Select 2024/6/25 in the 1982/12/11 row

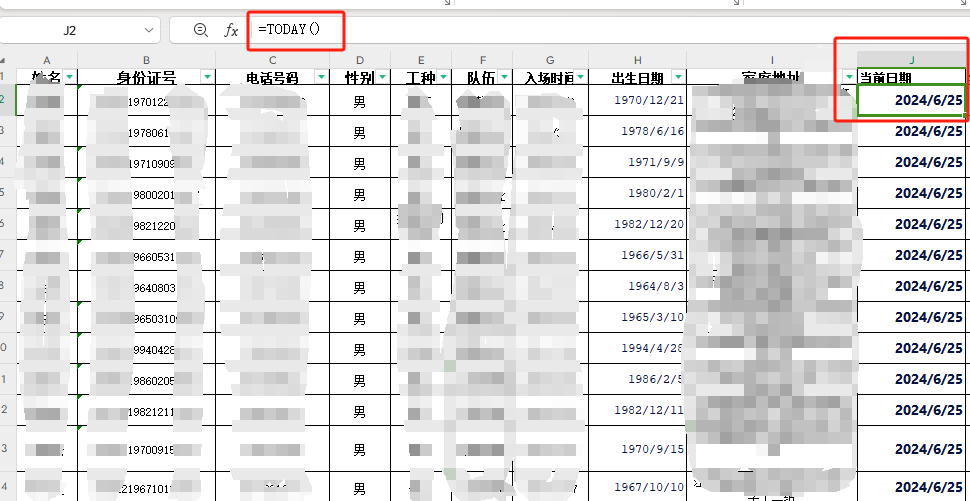912,410
